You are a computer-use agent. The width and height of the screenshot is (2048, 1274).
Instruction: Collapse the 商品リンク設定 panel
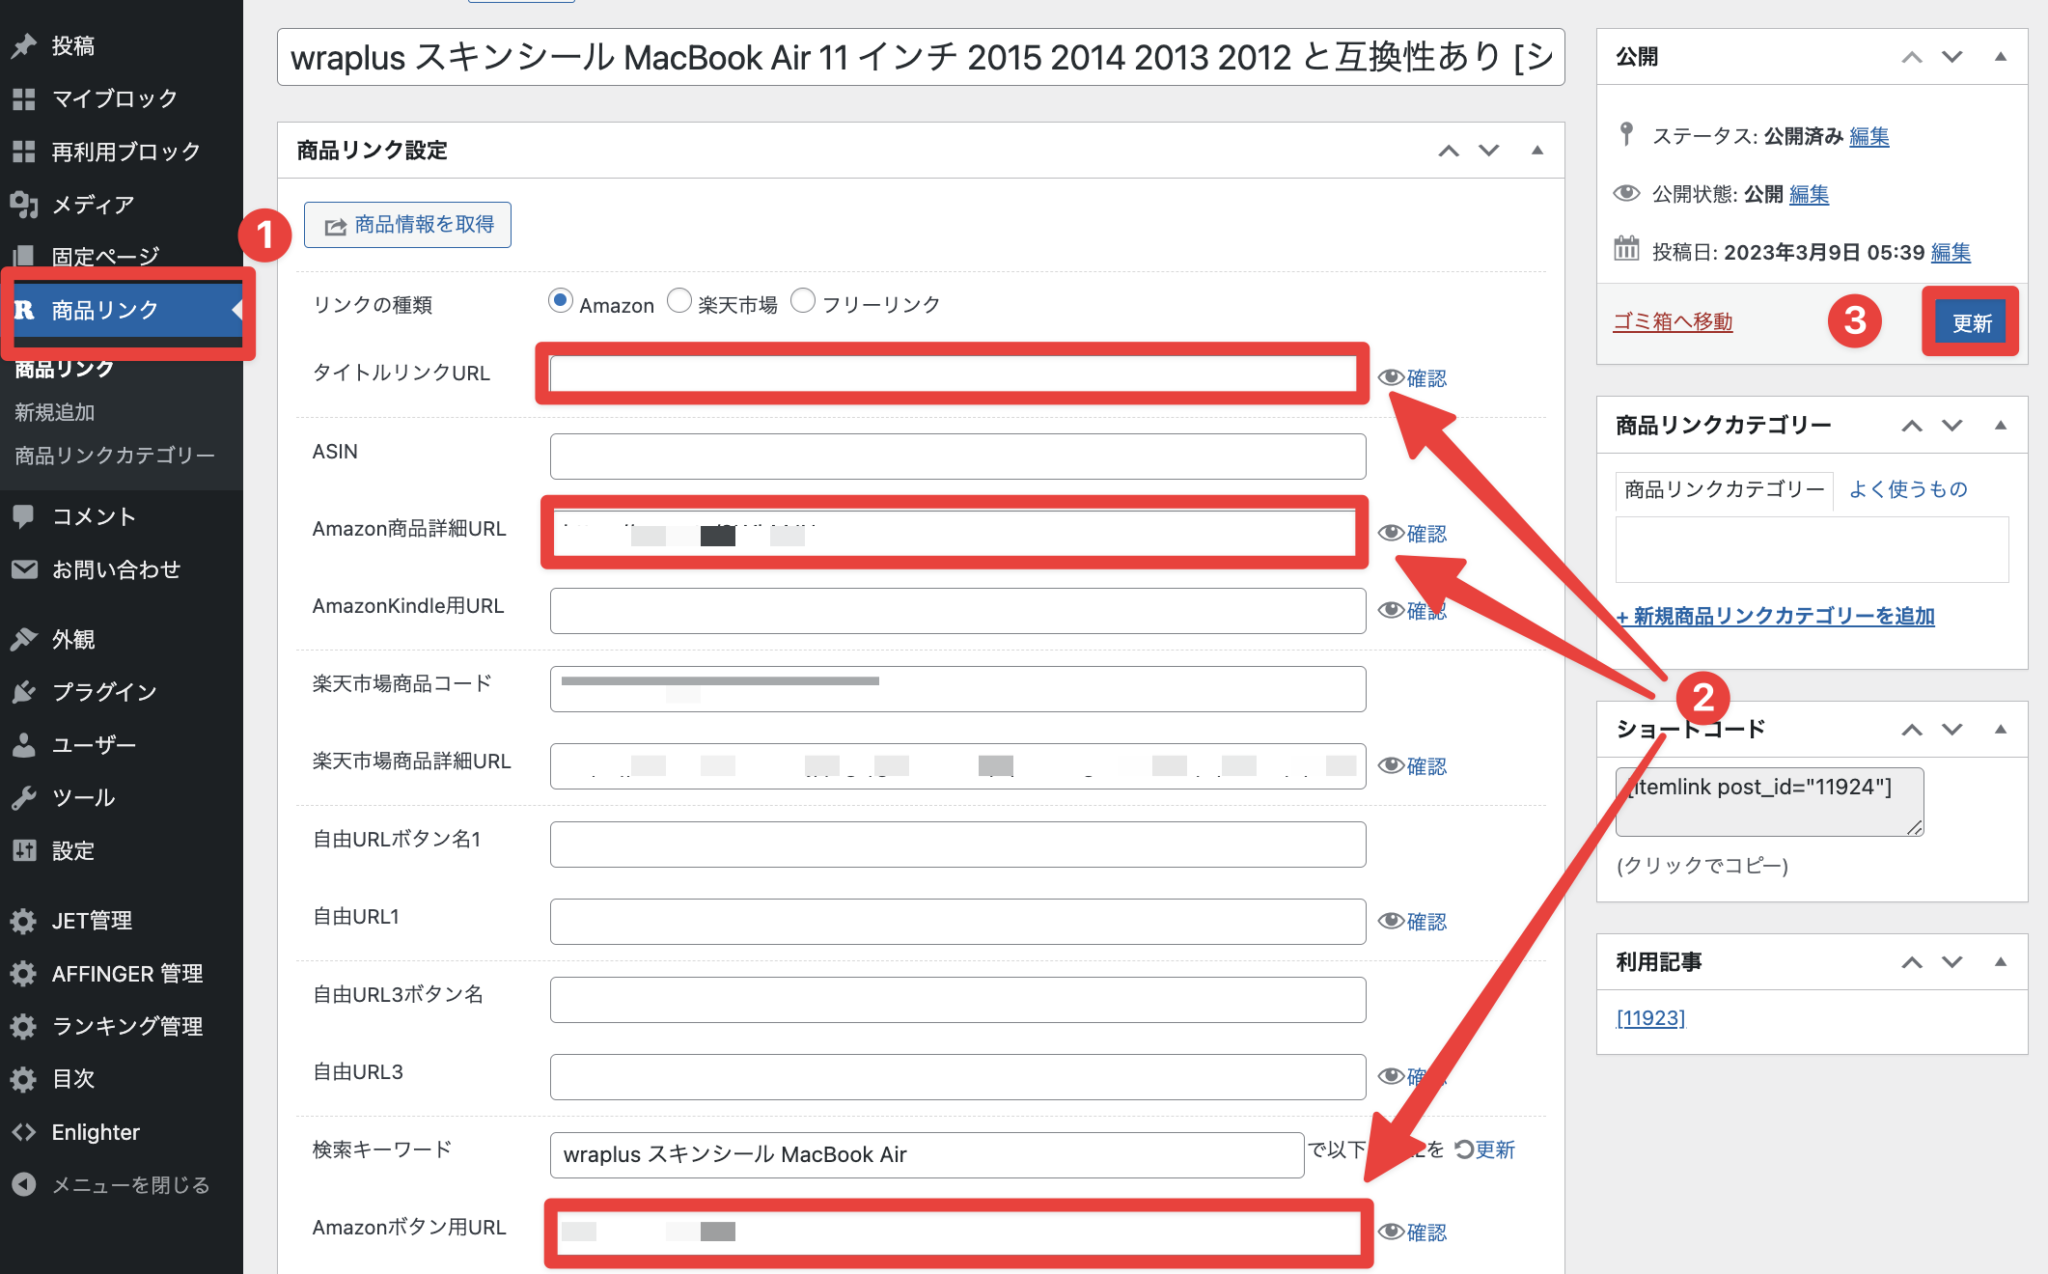tap(1537, 150)
